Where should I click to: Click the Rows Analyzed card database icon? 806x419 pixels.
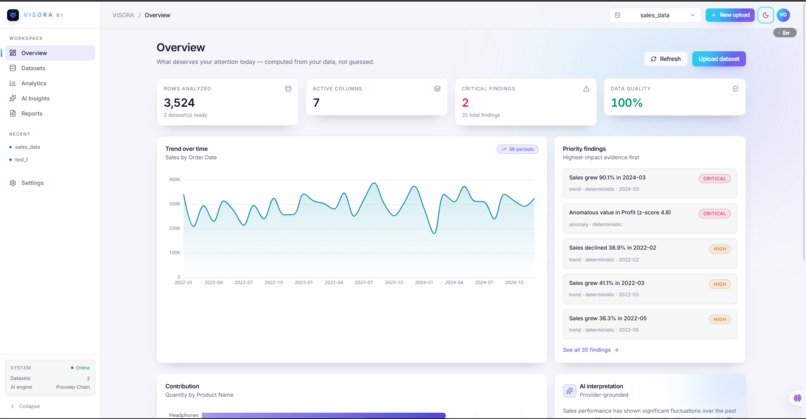(x=288, y=89)
